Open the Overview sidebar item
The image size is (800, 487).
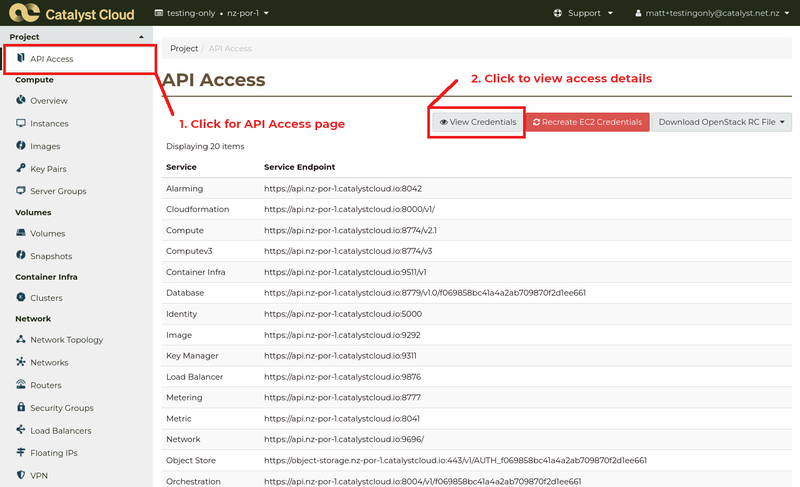click(x=48, y=101)
